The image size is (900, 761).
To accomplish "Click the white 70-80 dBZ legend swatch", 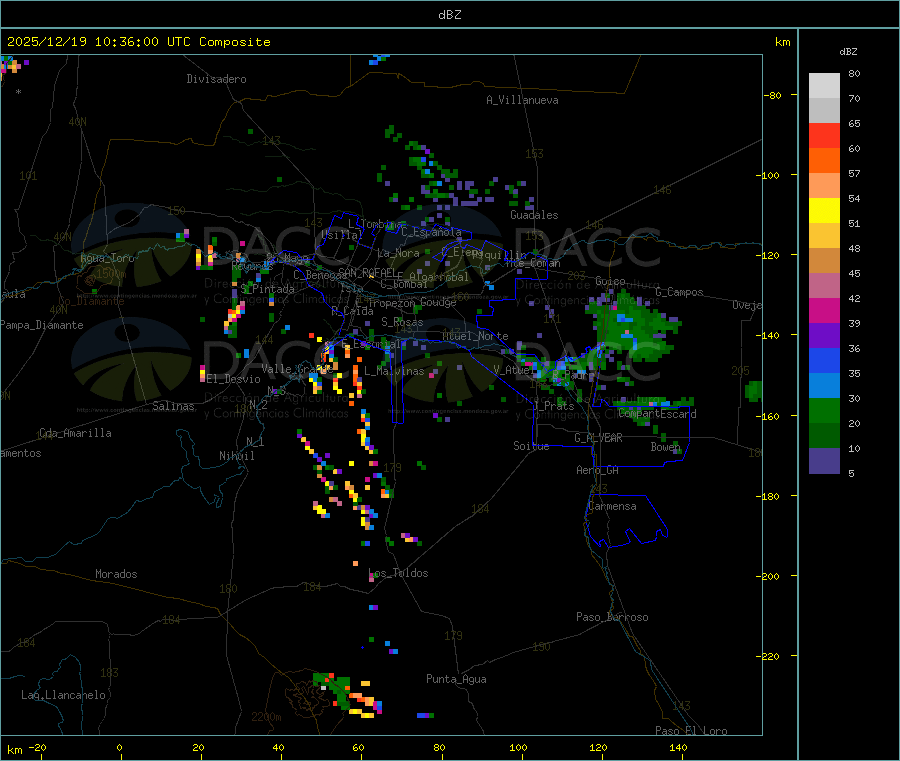I will tap(824, 86).
